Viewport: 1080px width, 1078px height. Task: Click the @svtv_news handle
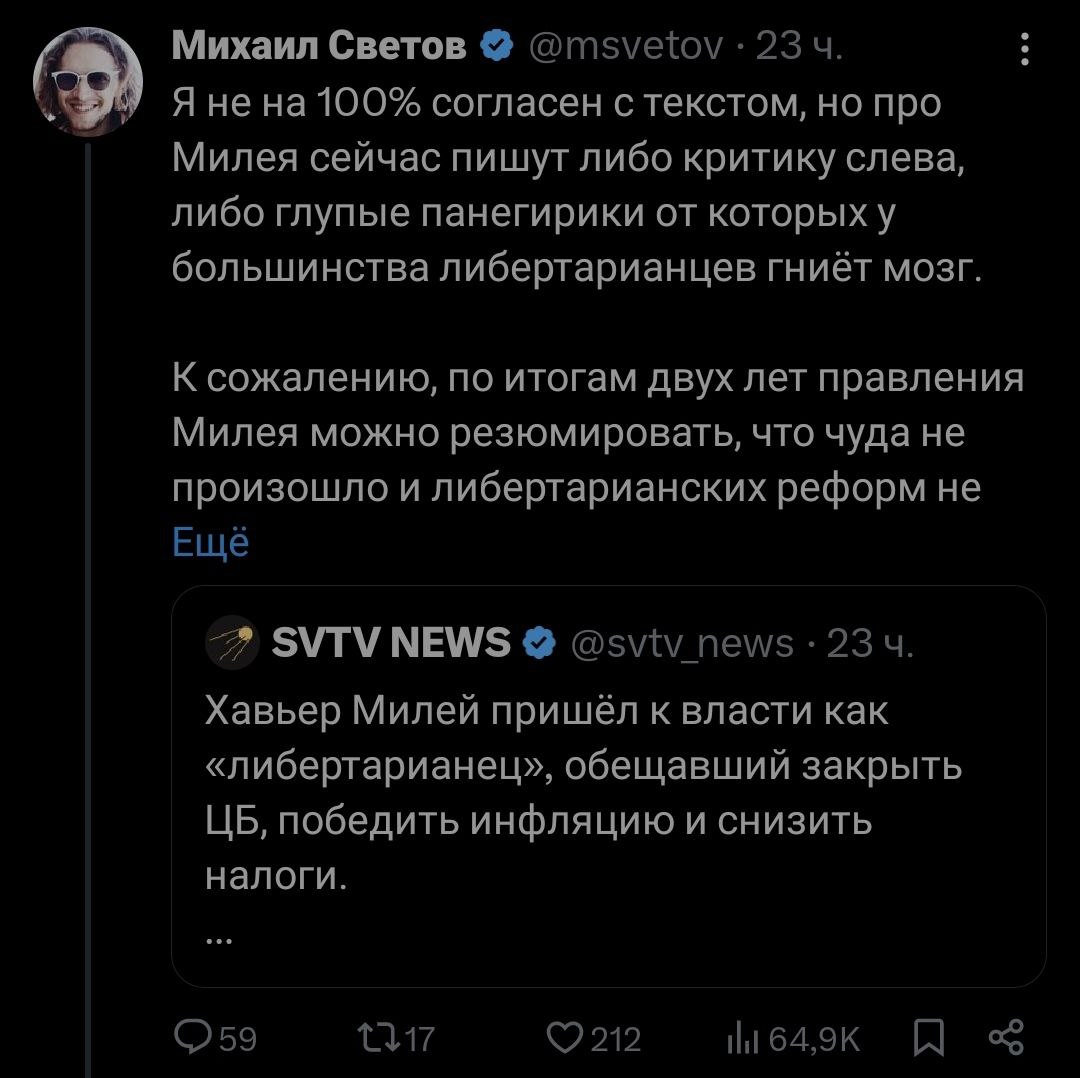[x=682, y=644]
